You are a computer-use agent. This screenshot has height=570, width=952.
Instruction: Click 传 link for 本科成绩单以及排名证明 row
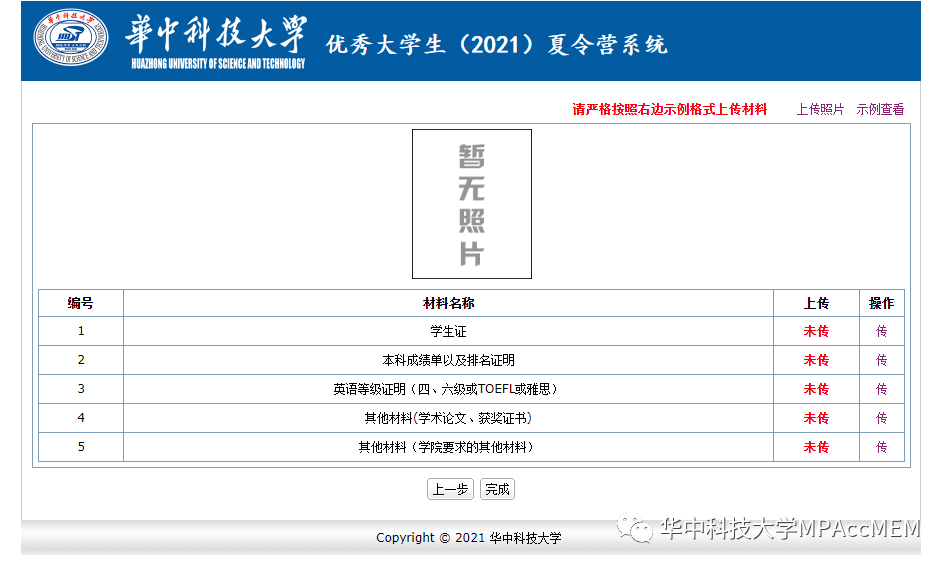[x=882, y=360]
